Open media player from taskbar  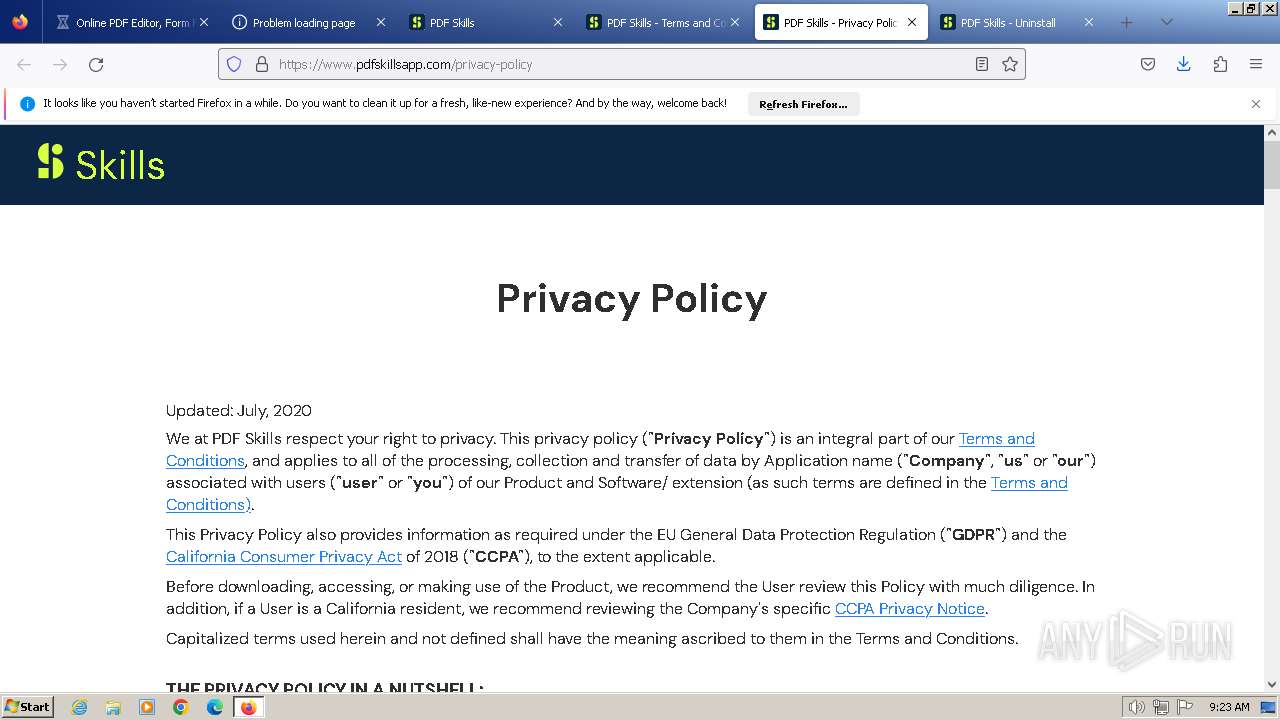[x=147, y=707]
